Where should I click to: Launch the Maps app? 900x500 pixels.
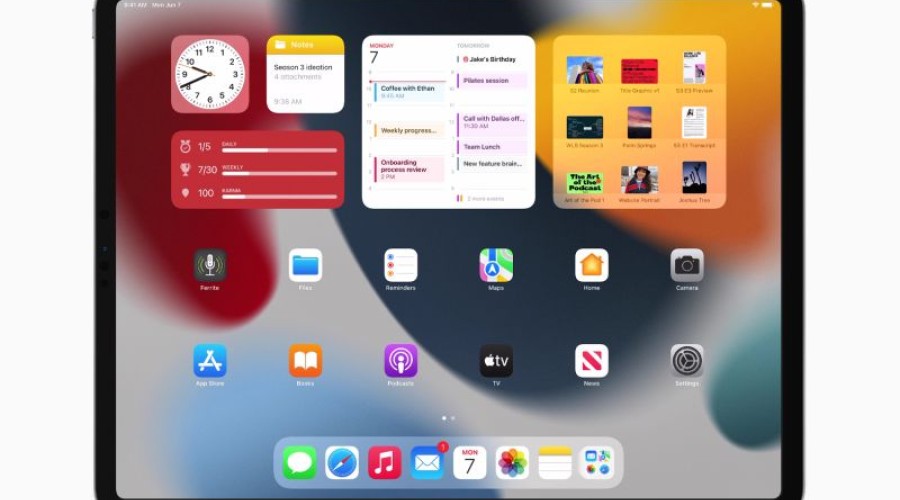coord(496,265)
